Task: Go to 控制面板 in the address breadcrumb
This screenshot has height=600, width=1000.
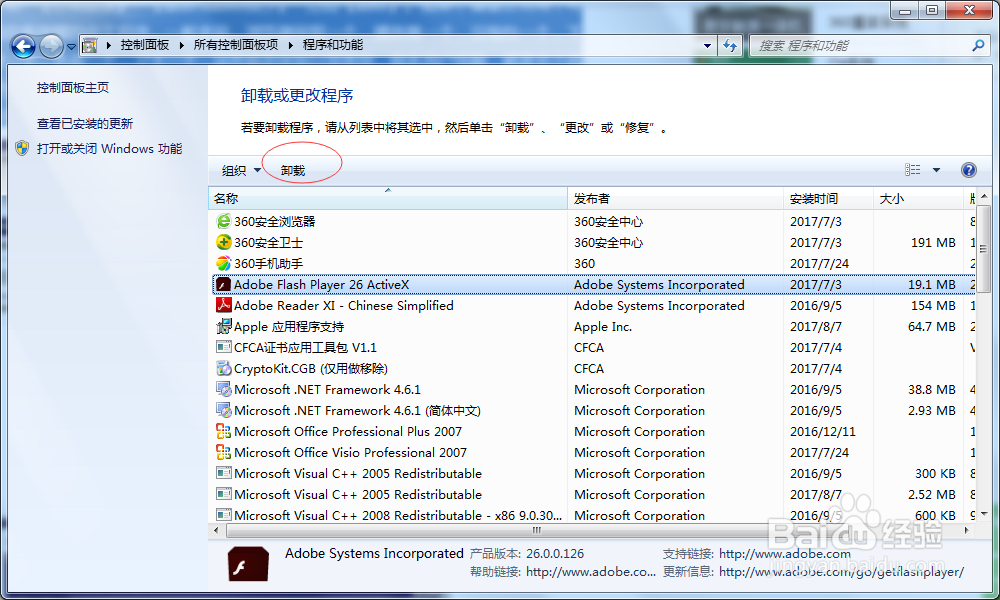Action: tap(145, 45)
